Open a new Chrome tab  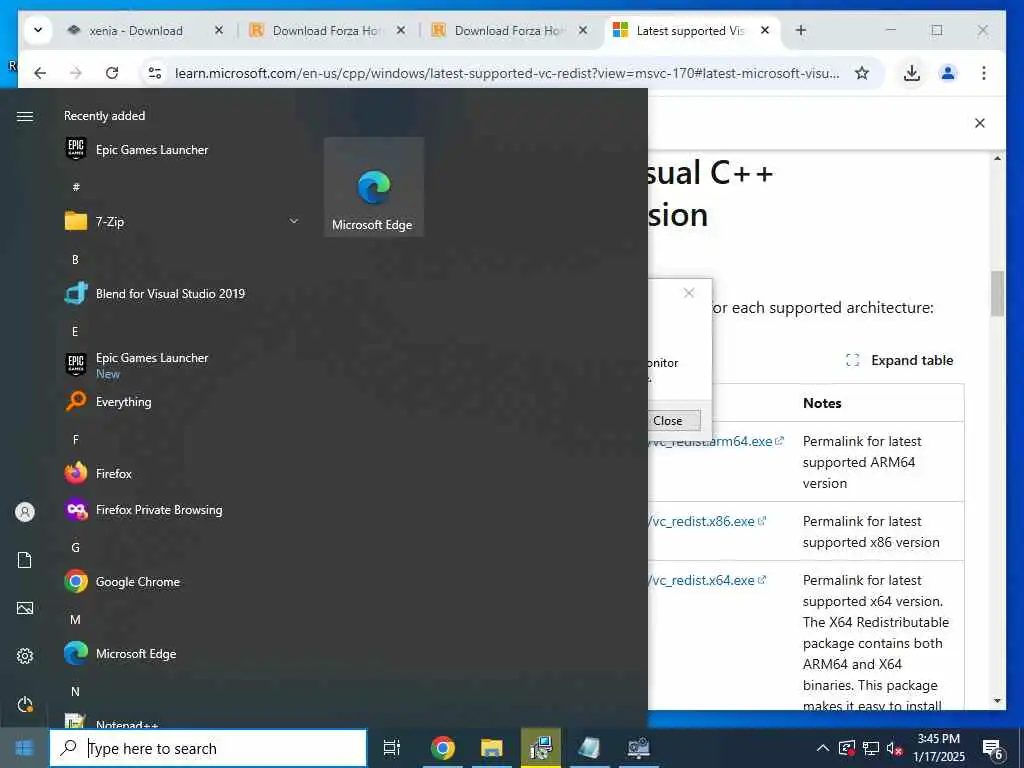(x=801, y=31)
